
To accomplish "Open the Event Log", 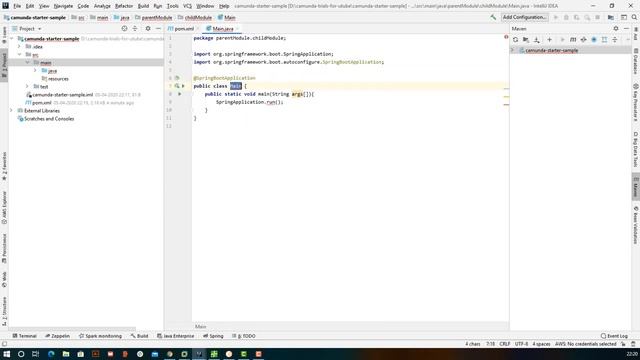I will click(x=614, y=336).
